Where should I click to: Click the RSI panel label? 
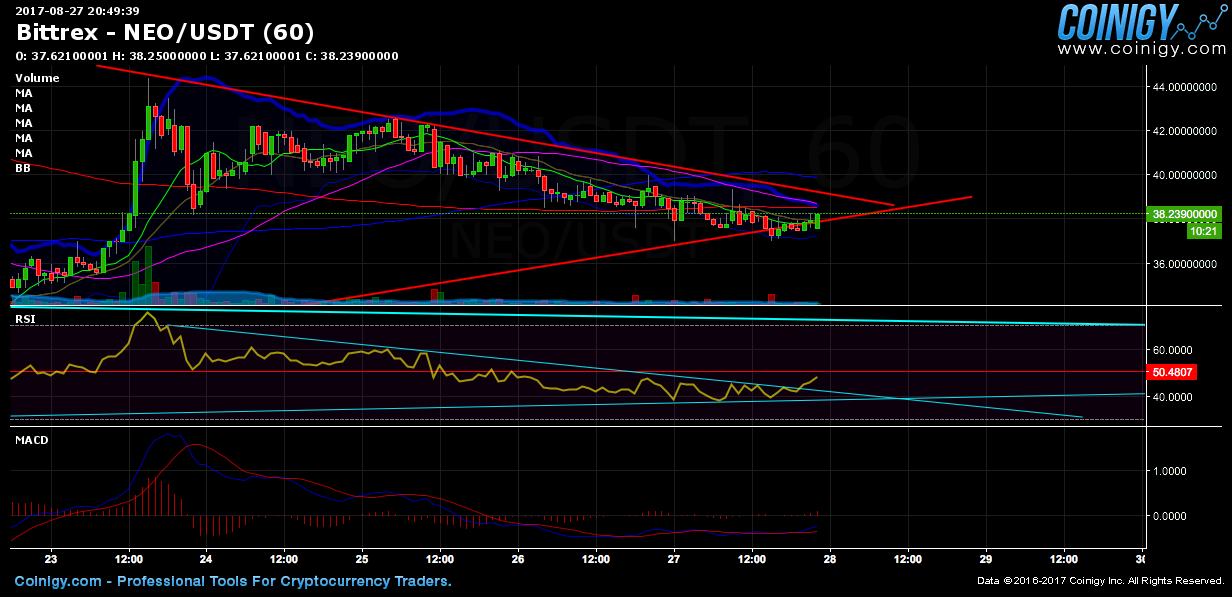click(24, 319)
